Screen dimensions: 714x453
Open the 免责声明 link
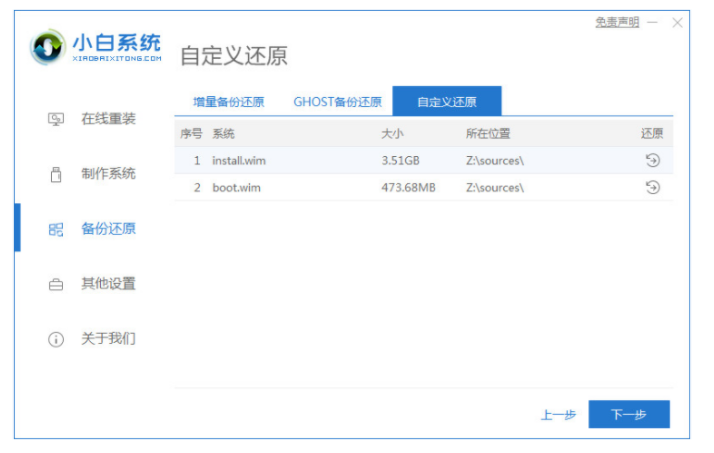[x=616, y=22]
